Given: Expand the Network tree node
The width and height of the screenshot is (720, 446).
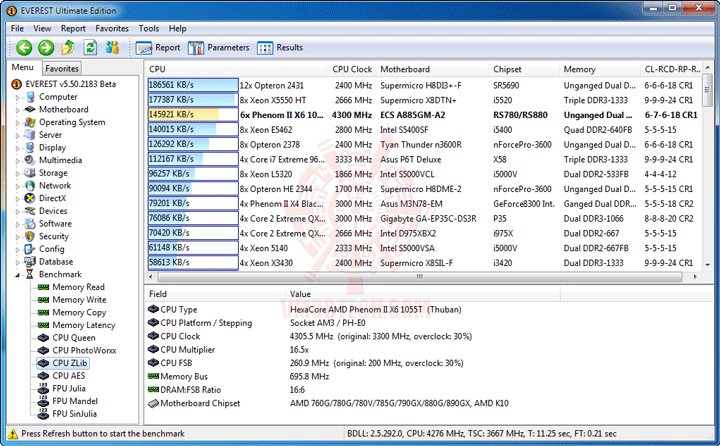Looking at the screenshot, I should pos(17,186).
